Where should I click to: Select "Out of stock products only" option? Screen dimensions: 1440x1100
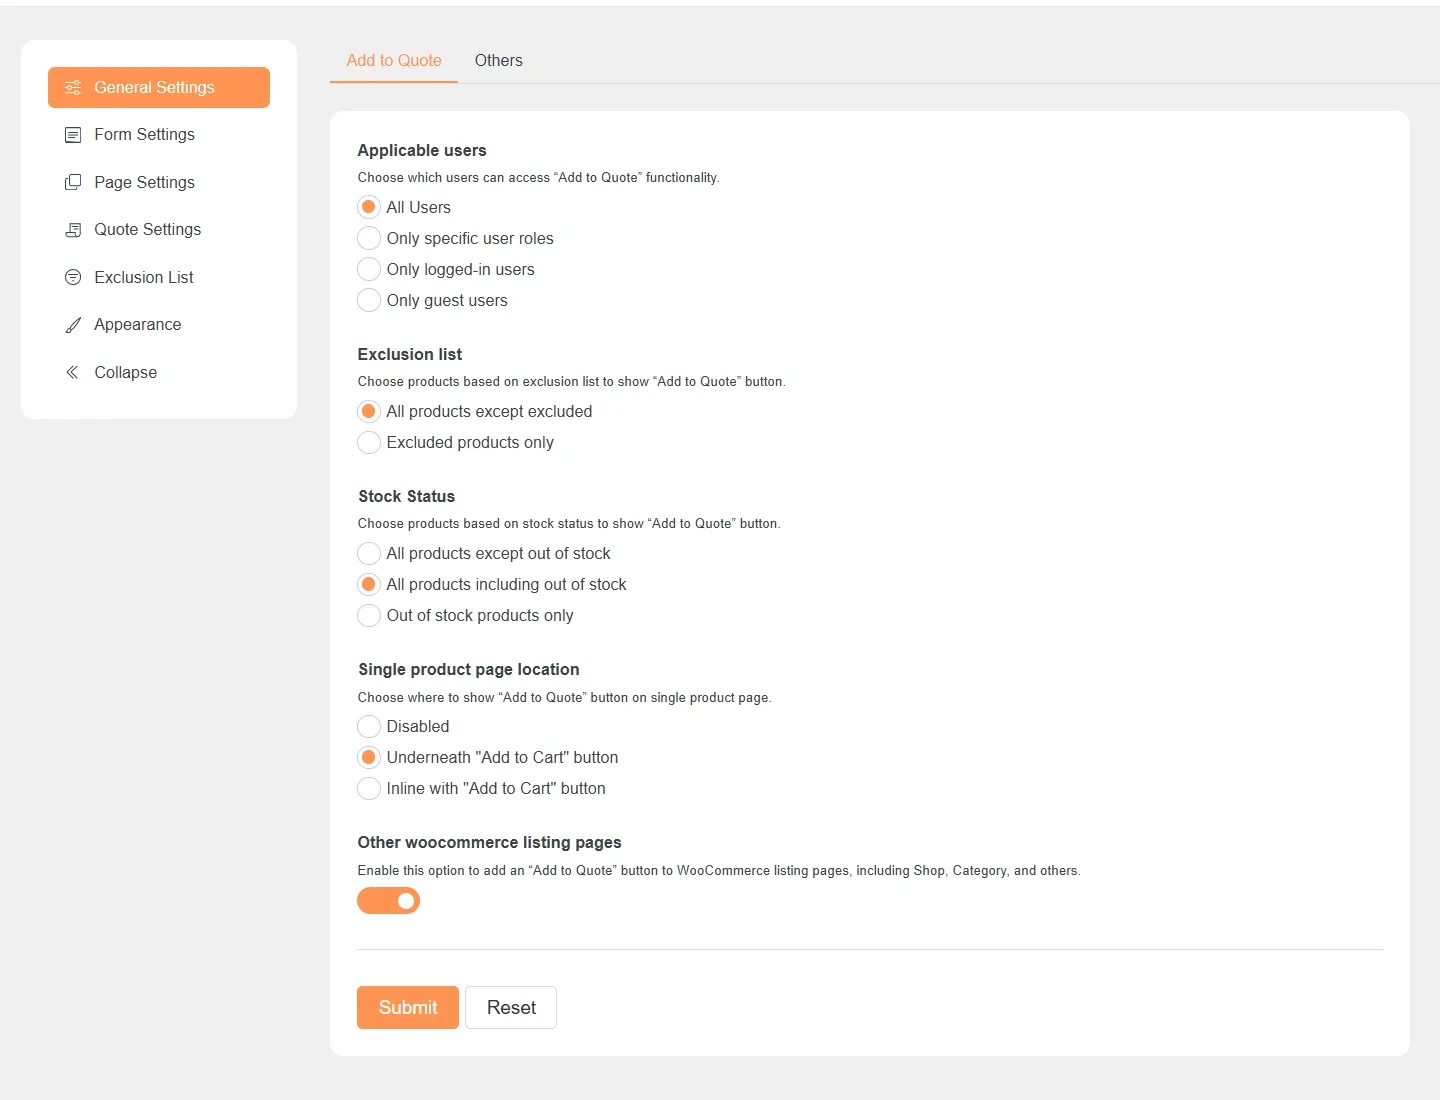click(x=369, y=615)
